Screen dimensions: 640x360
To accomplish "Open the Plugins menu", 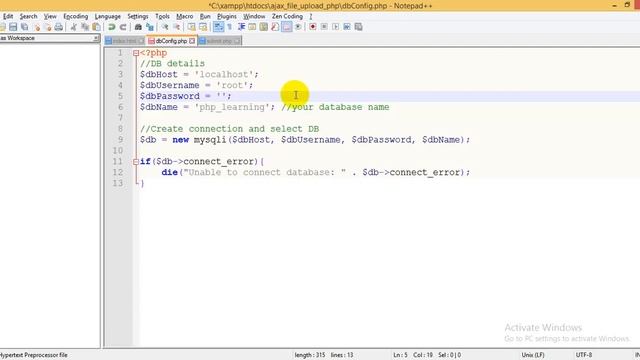I will click(x=227, y=16).
